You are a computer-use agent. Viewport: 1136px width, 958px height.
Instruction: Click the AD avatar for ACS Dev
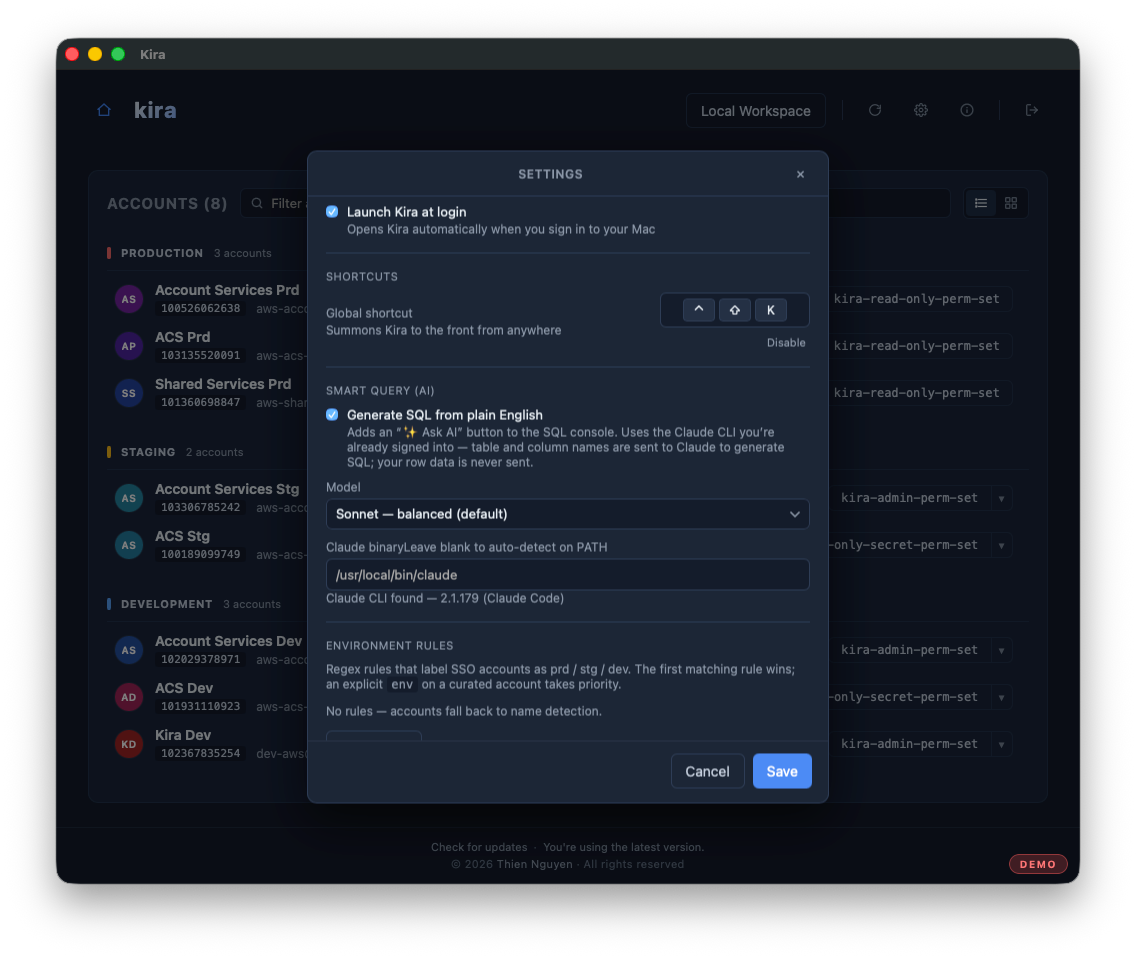129,698
